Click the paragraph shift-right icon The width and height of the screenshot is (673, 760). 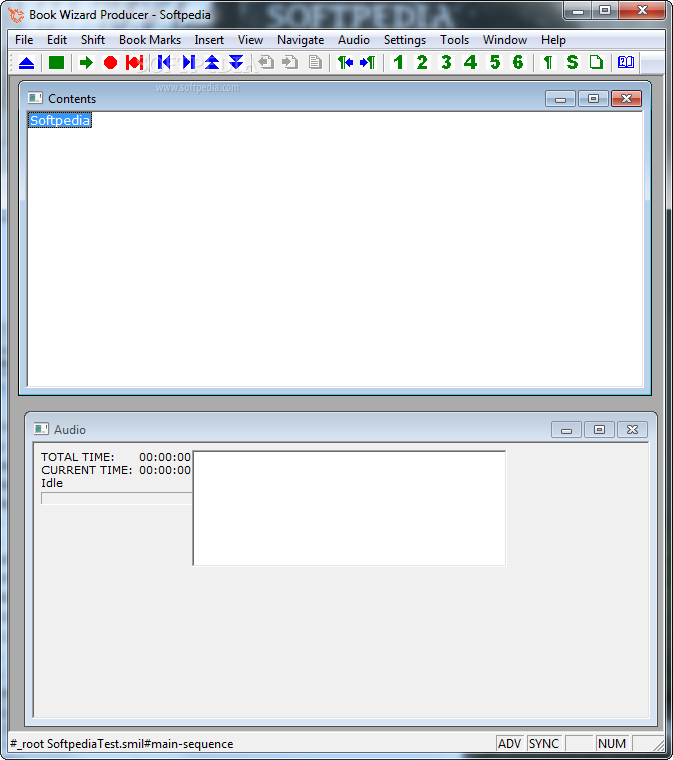click(368, 63)
